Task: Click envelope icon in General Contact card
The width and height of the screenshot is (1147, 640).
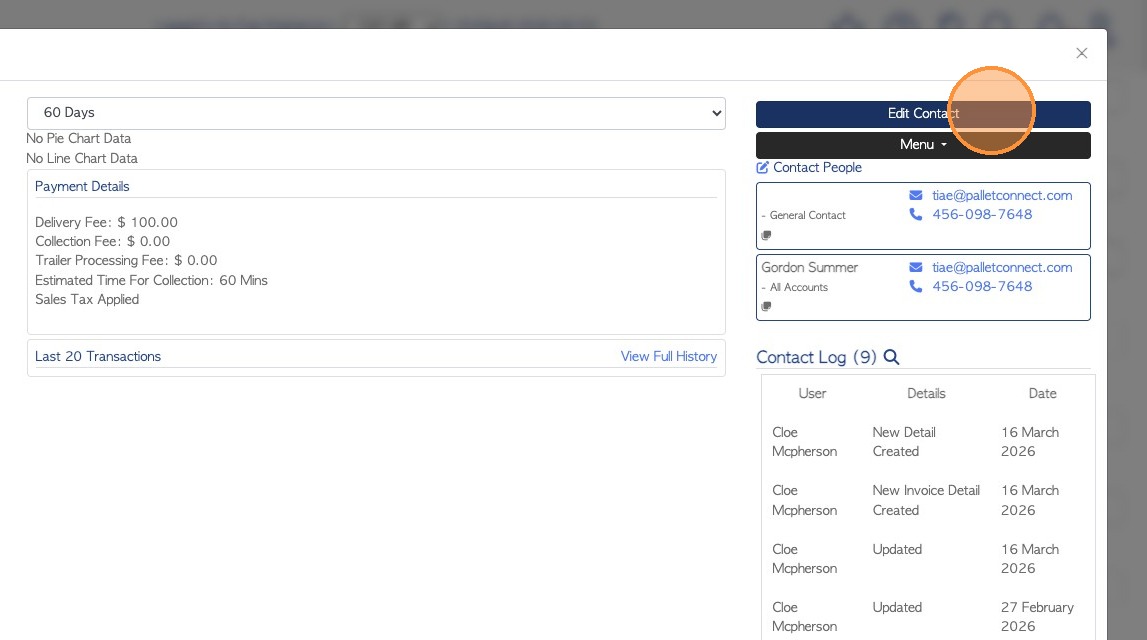Action: coord(915,195)
